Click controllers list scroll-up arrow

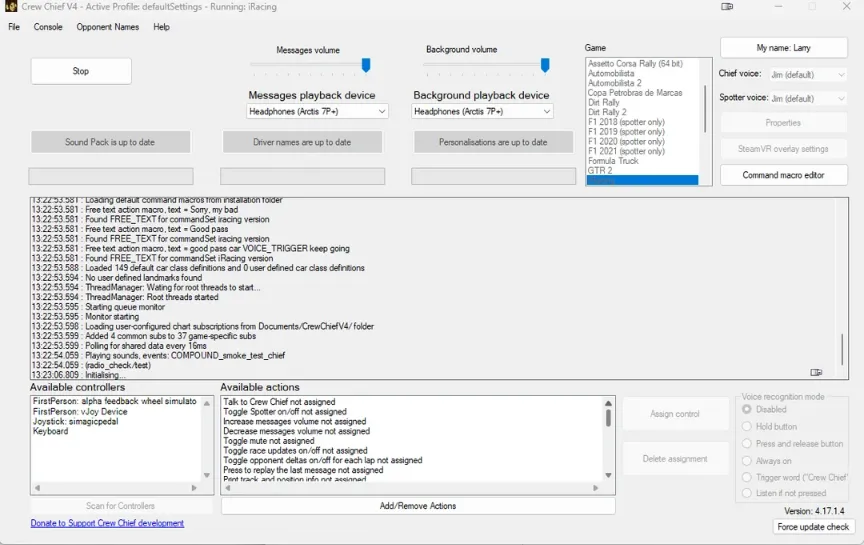pyautogui.click(x=207, y=403)
